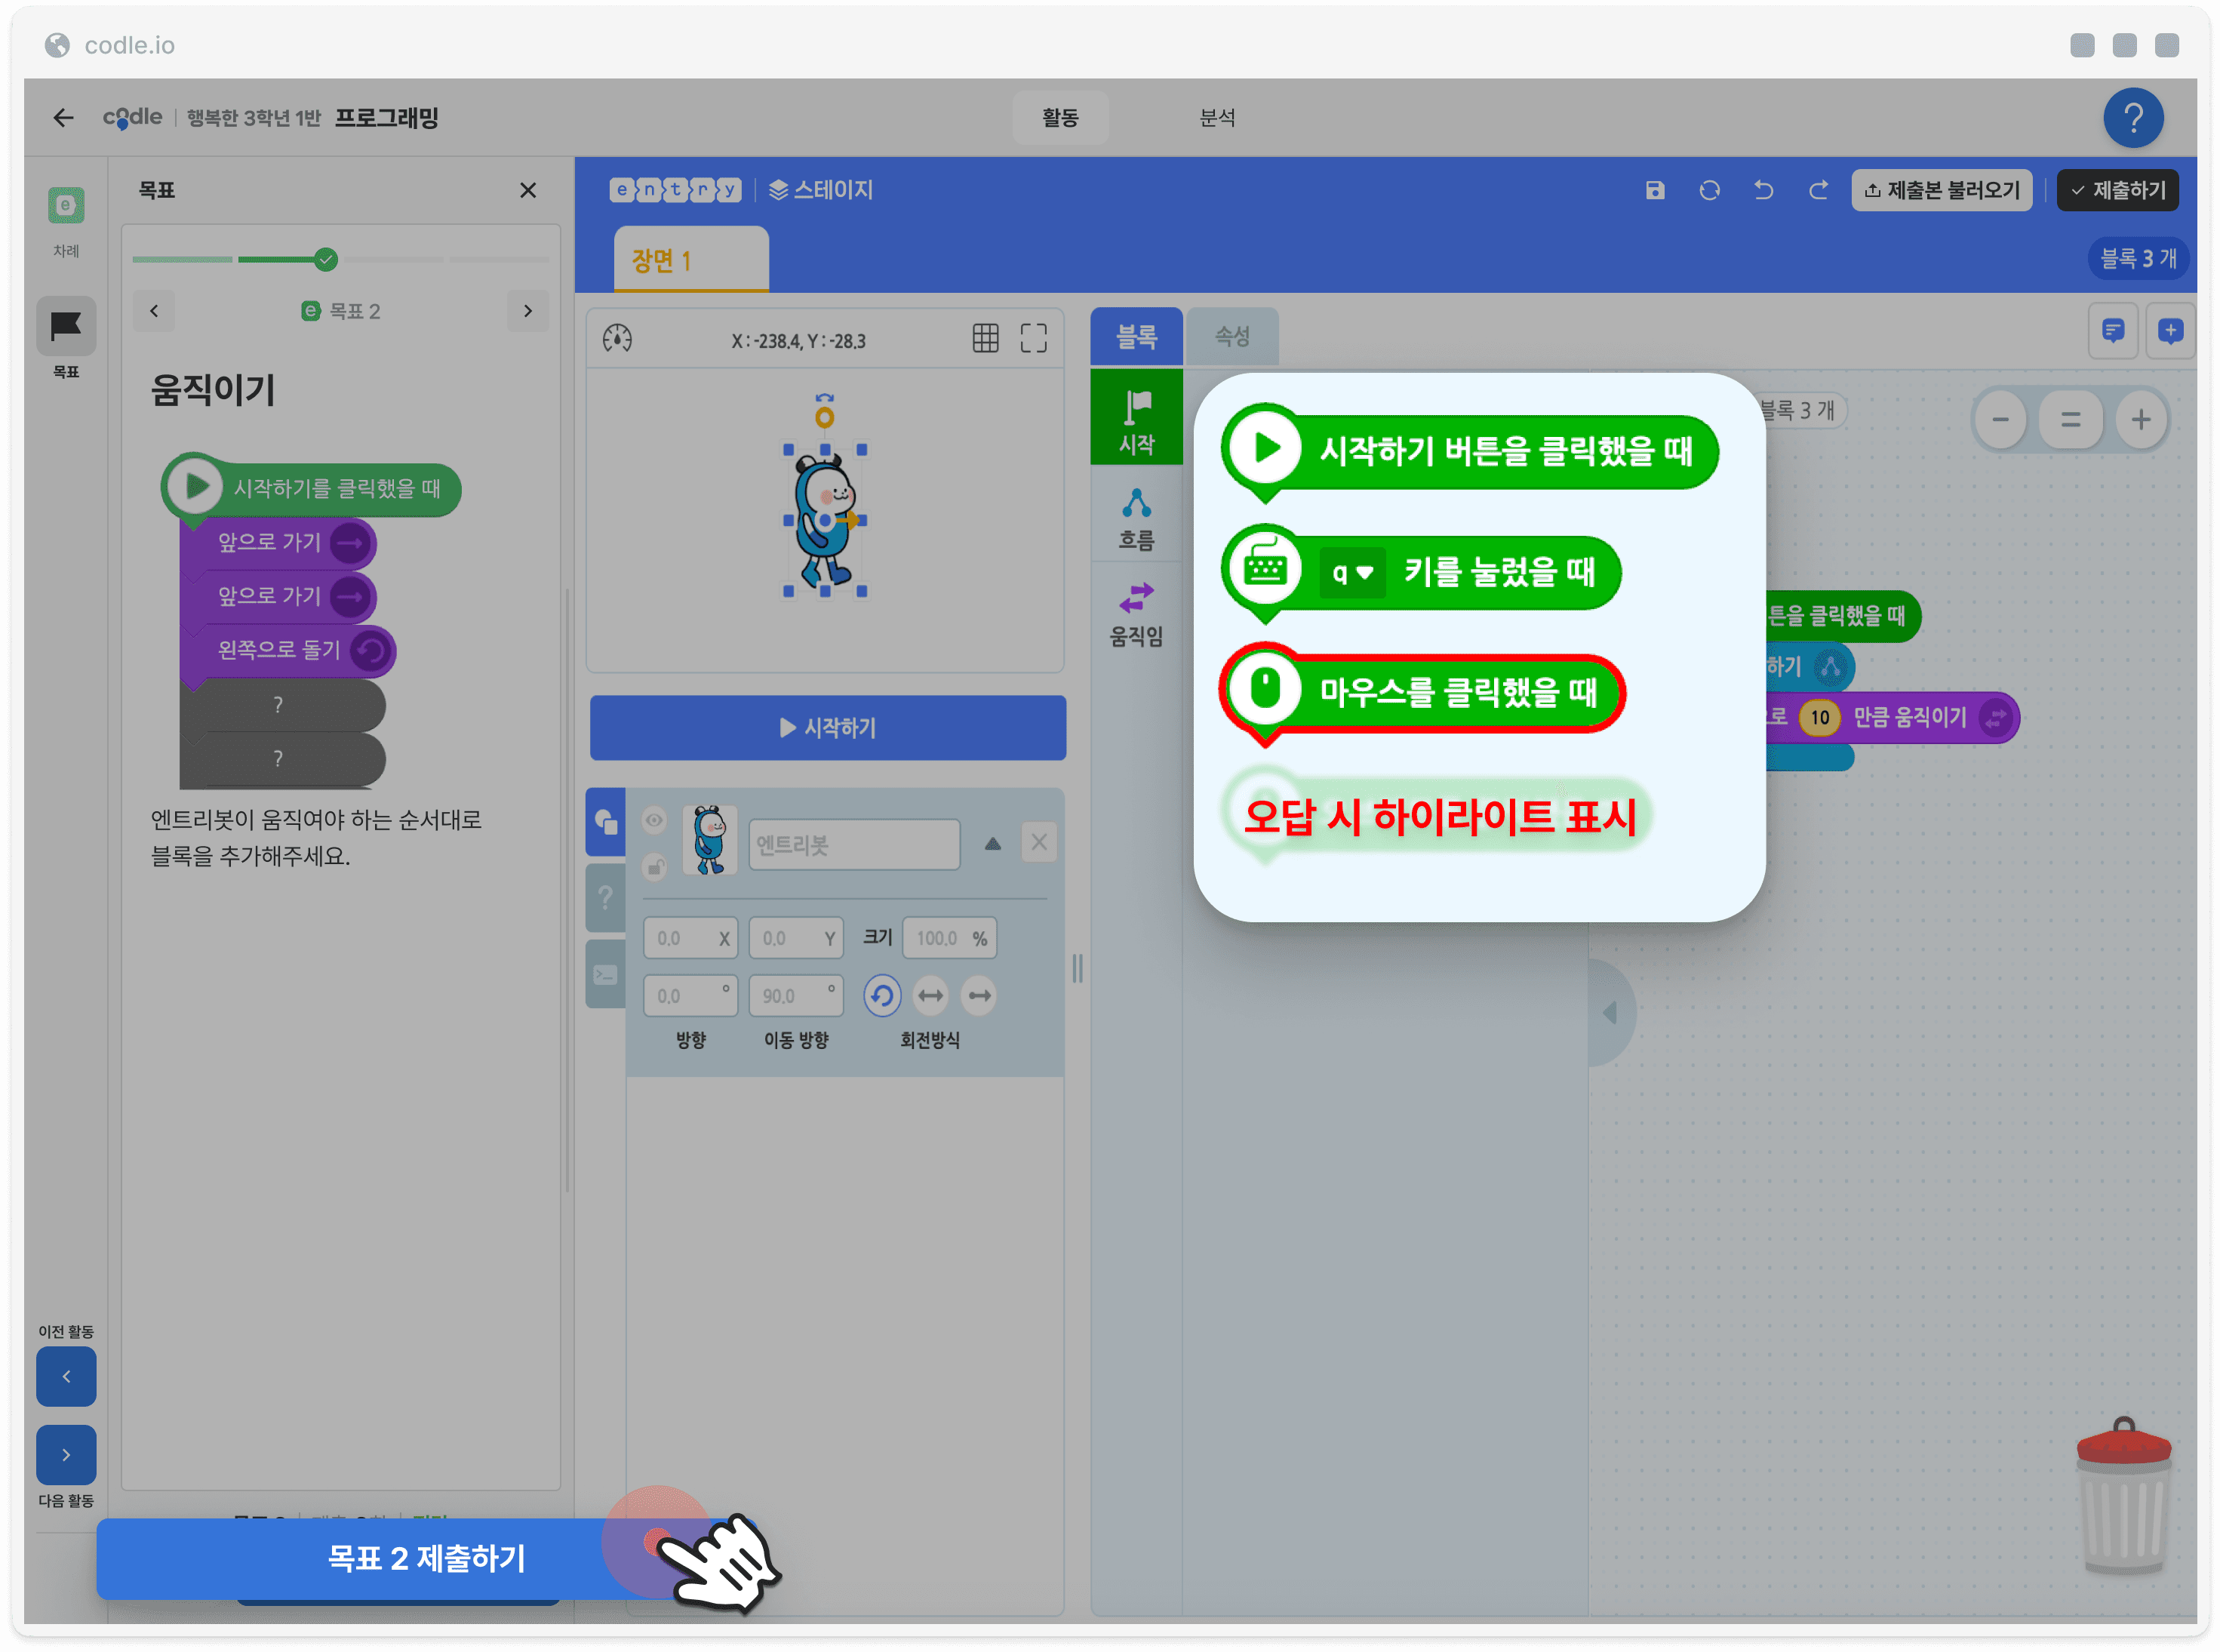Viewport: 2220px width, 1652px height.
Task: Open the 분석 tab
Action: (x=1216, y=118)
